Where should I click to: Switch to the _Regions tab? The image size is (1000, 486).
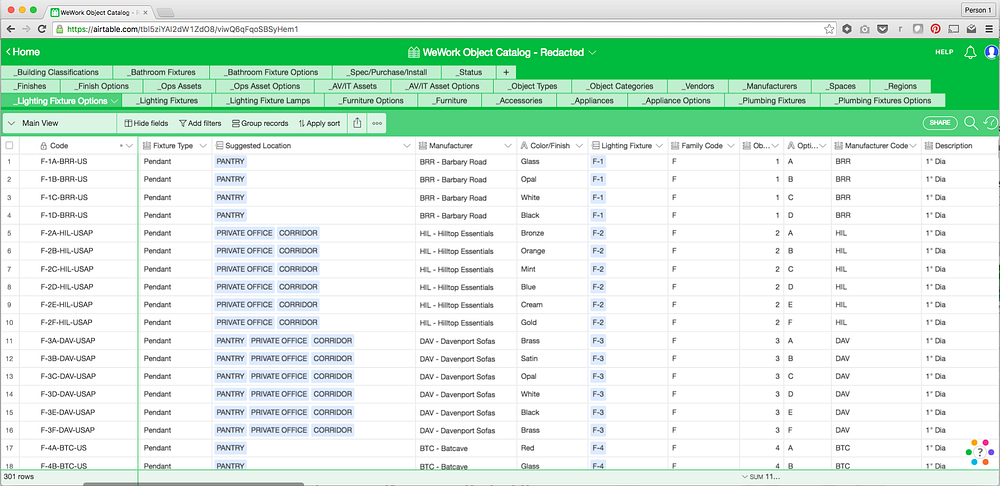coord(900,85)
